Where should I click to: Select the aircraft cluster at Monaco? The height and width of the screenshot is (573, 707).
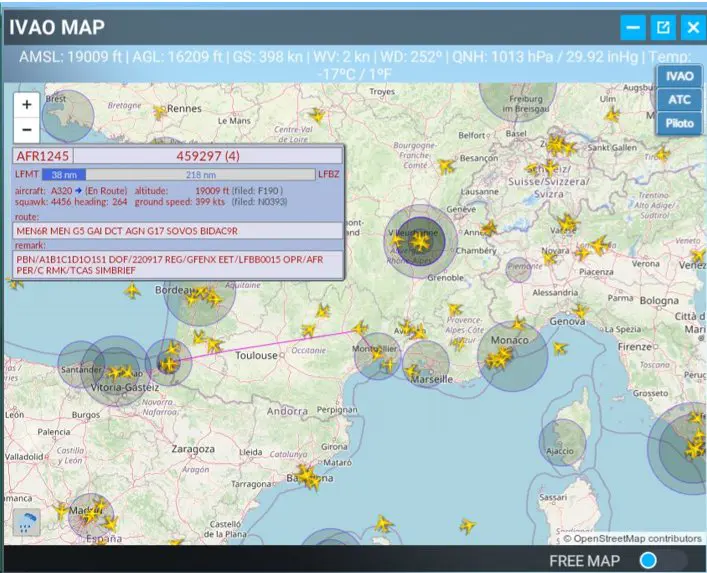pyautogui.click(x=499, y=358)
